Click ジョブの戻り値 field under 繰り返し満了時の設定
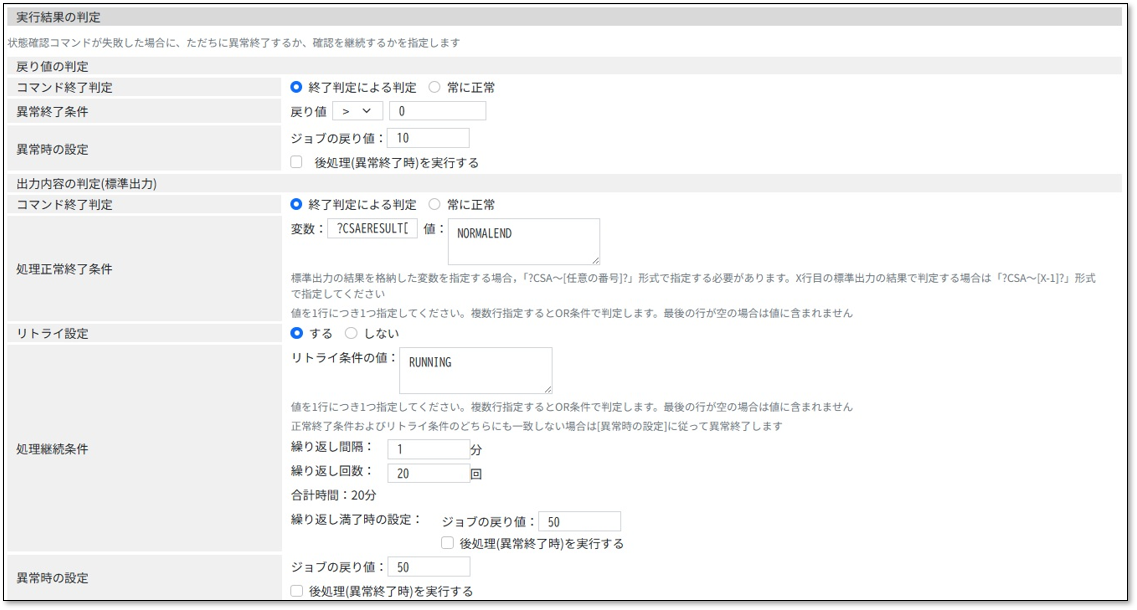 click(x=579, y=521)
